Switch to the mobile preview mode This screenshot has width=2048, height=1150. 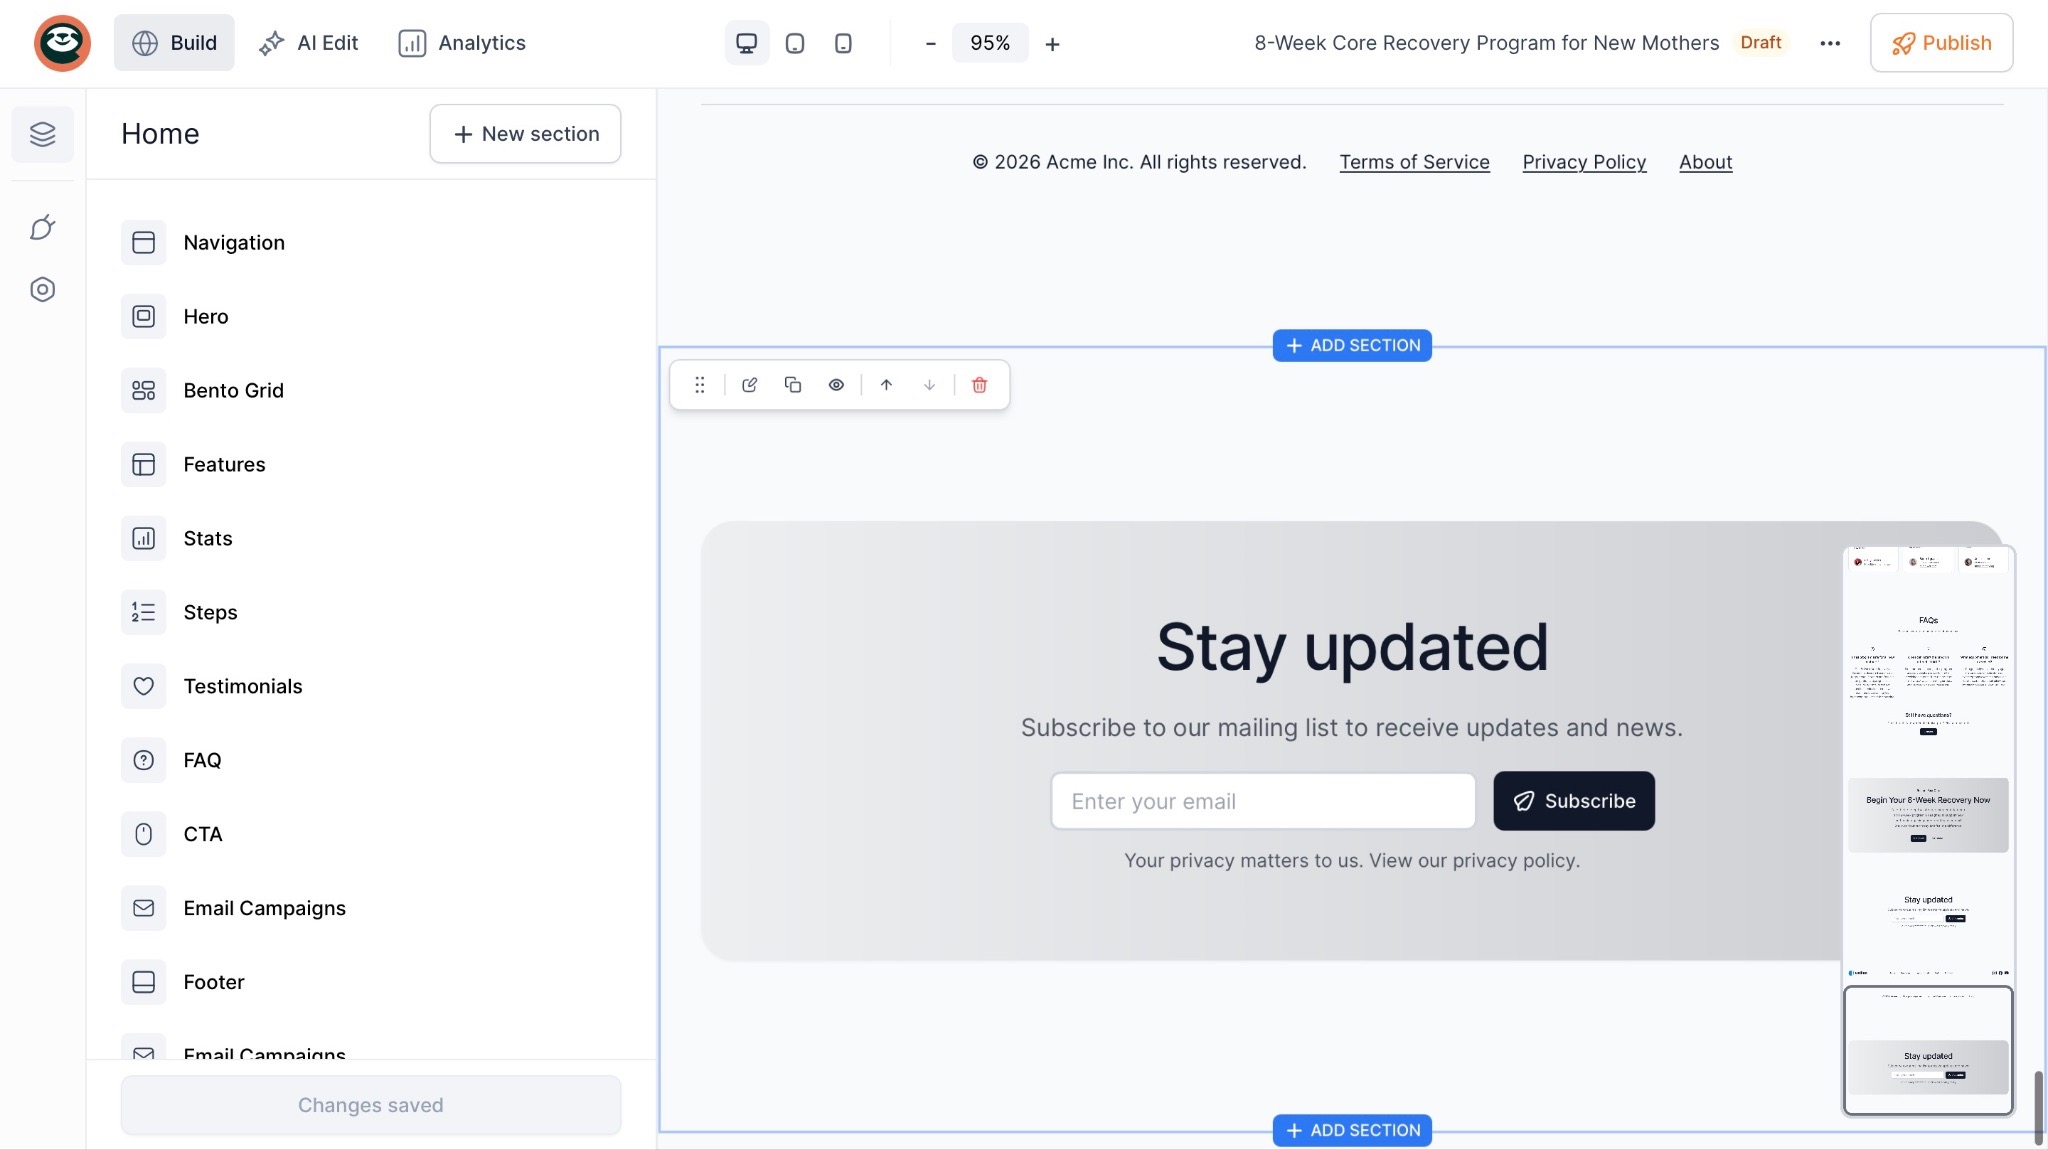(x=843, y=43)
